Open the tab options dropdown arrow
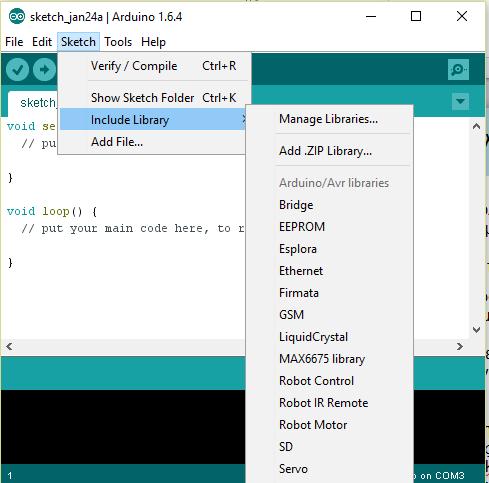 point(460,101)
